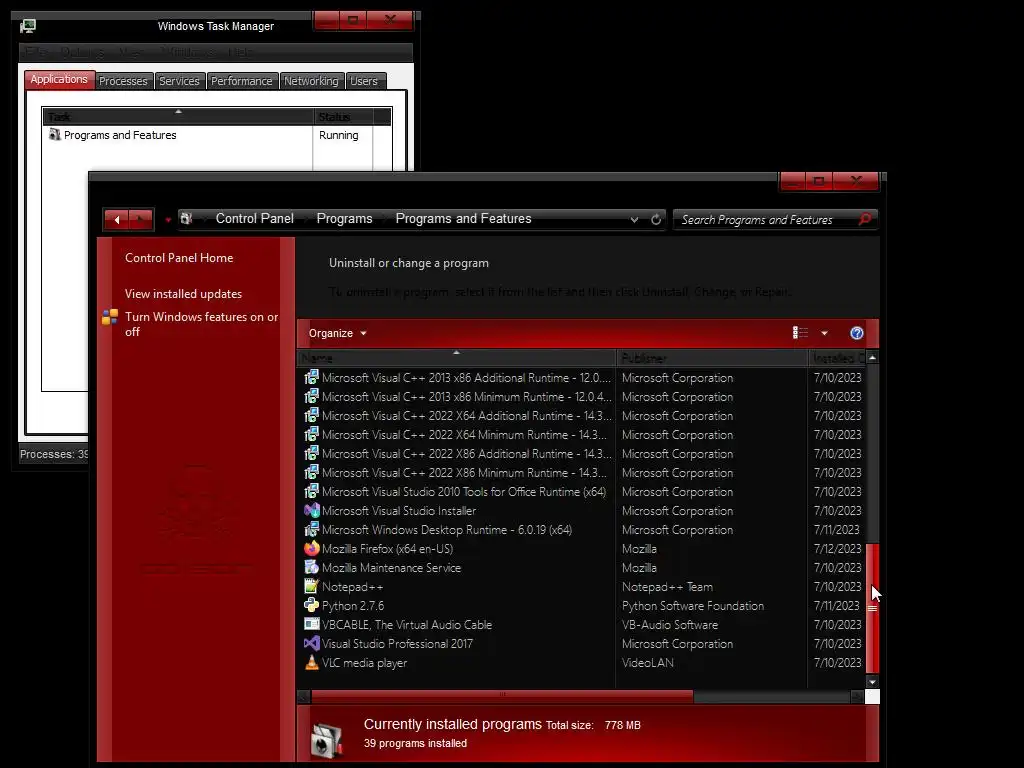Viewport: 1024px width, 768px height.
Task: Click the Windows Desktop Runtime 6.0.19 icon
Action: (312, 530)
